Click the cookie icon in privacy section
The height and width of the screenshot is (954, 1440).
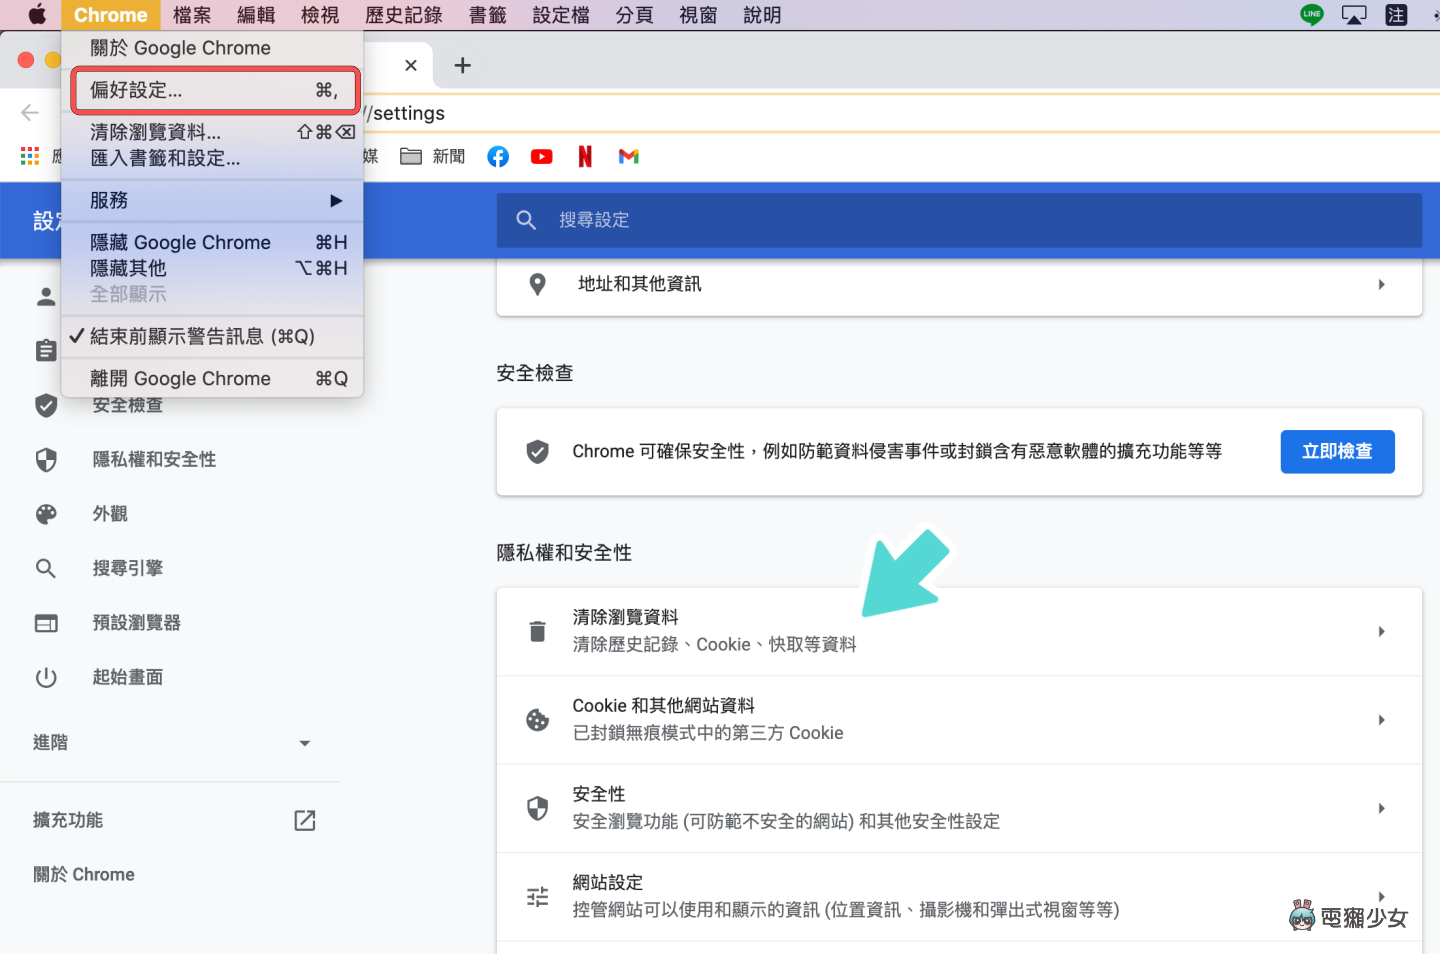tap(537, 720)
